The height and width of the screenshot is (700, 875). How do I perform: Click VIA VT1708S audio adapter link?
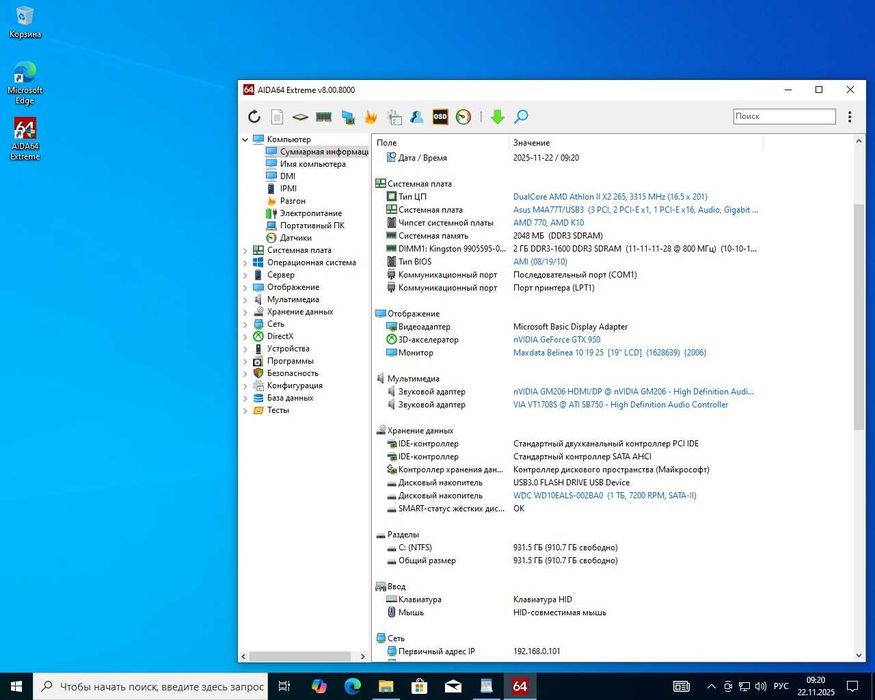point(621,404)
